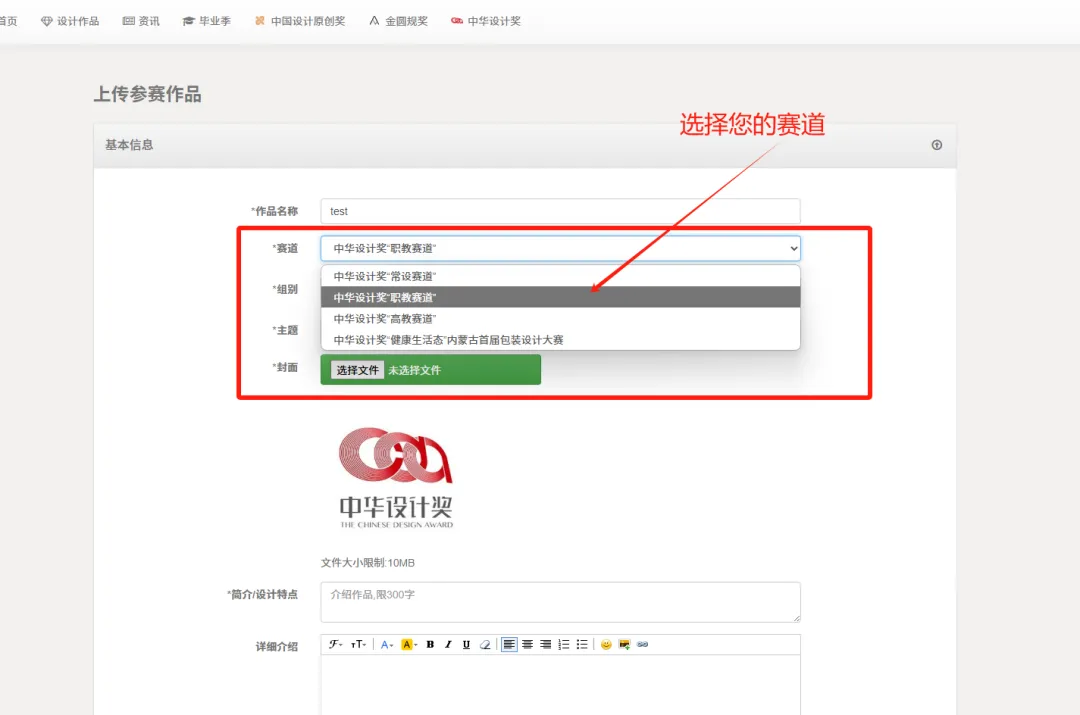The height and width of the screenshot is (715, 1080).
Task: Align text left in editor
Action: pos(509,644)
